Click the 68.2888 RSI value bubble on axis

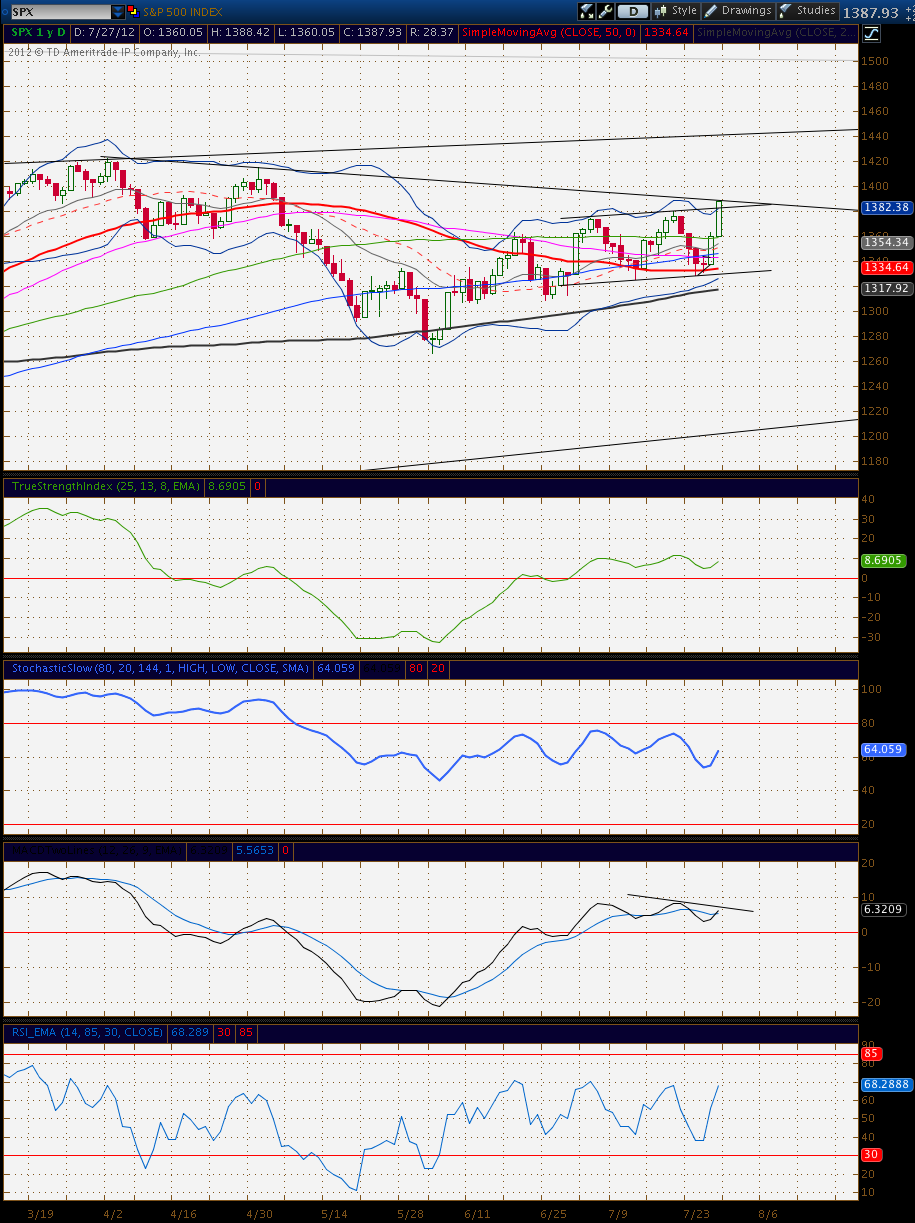[x=886, y=1084]
